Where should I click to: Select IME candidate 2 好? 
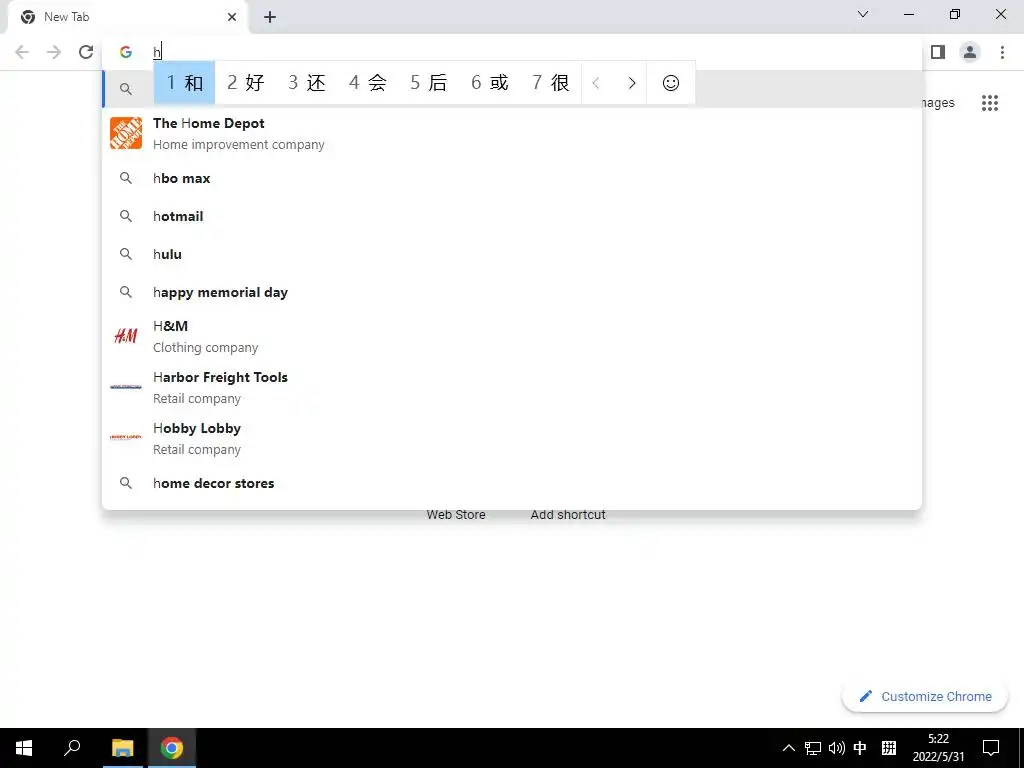pos(246,83)
